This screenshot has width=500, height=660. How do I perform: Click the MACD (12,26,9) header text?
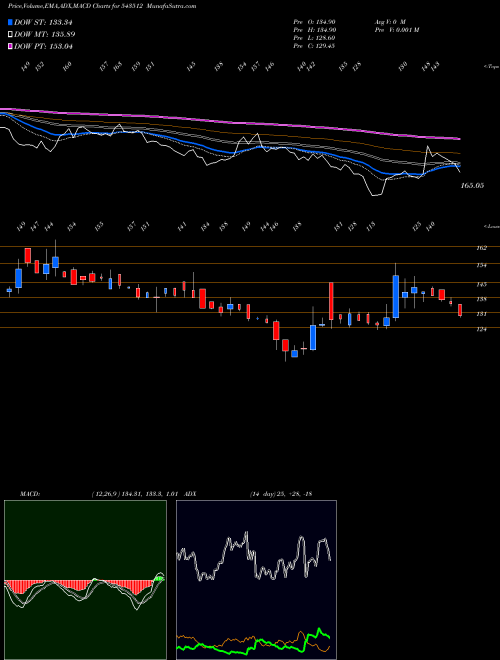[100, 494]
